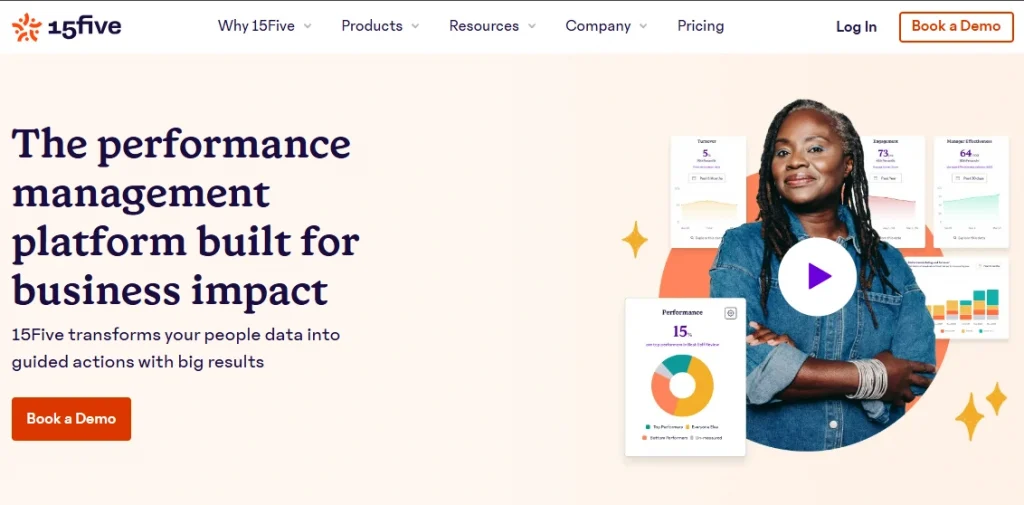Open the time period selector on the Turnover card
Viewport: 1024px width, 505px height.
click(x=707, y=178)
